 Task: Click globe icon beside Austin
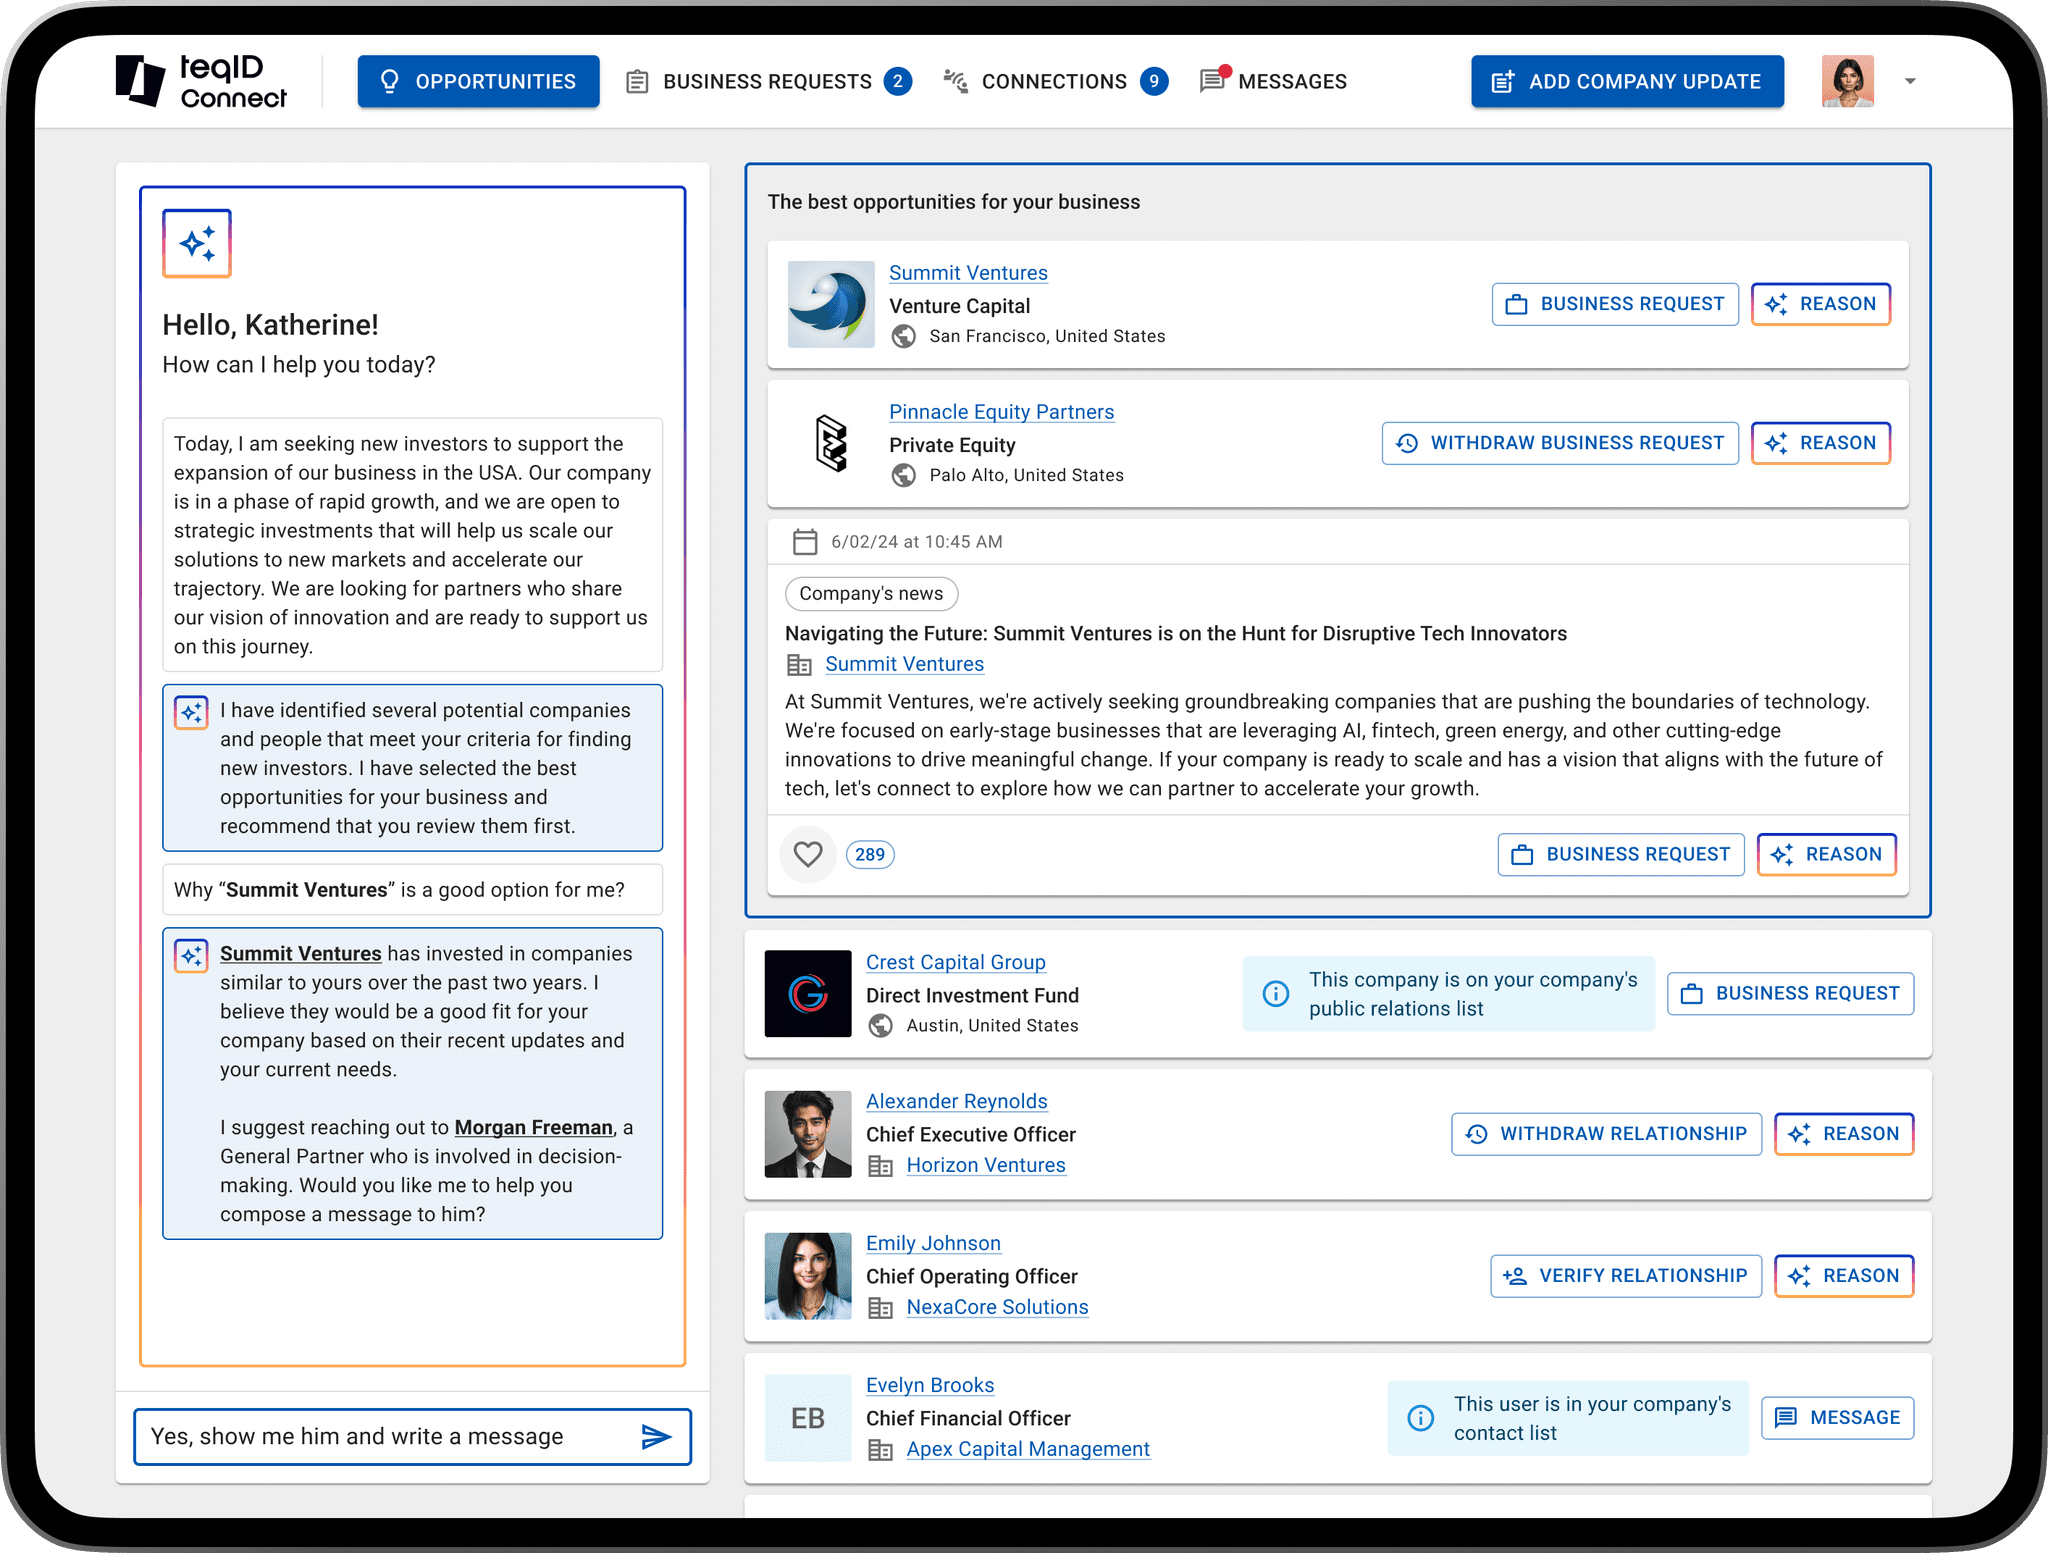click(x=881, y=1026)
